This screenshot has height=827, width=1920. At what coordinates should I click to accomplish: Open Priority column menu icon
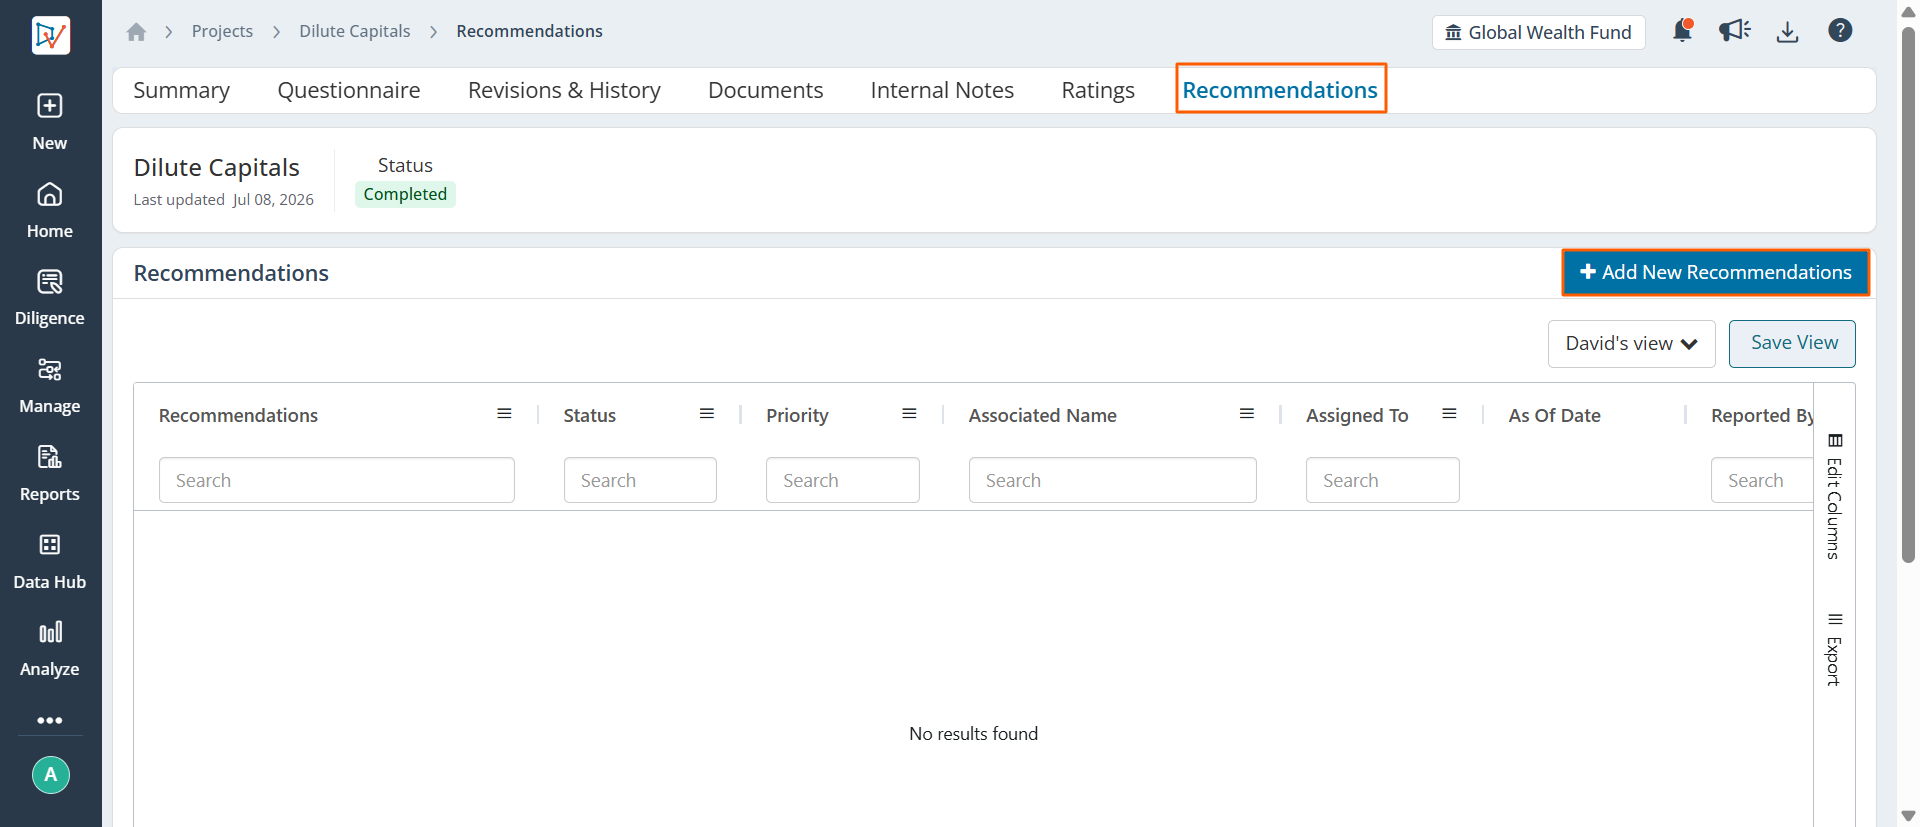(910, 414)
